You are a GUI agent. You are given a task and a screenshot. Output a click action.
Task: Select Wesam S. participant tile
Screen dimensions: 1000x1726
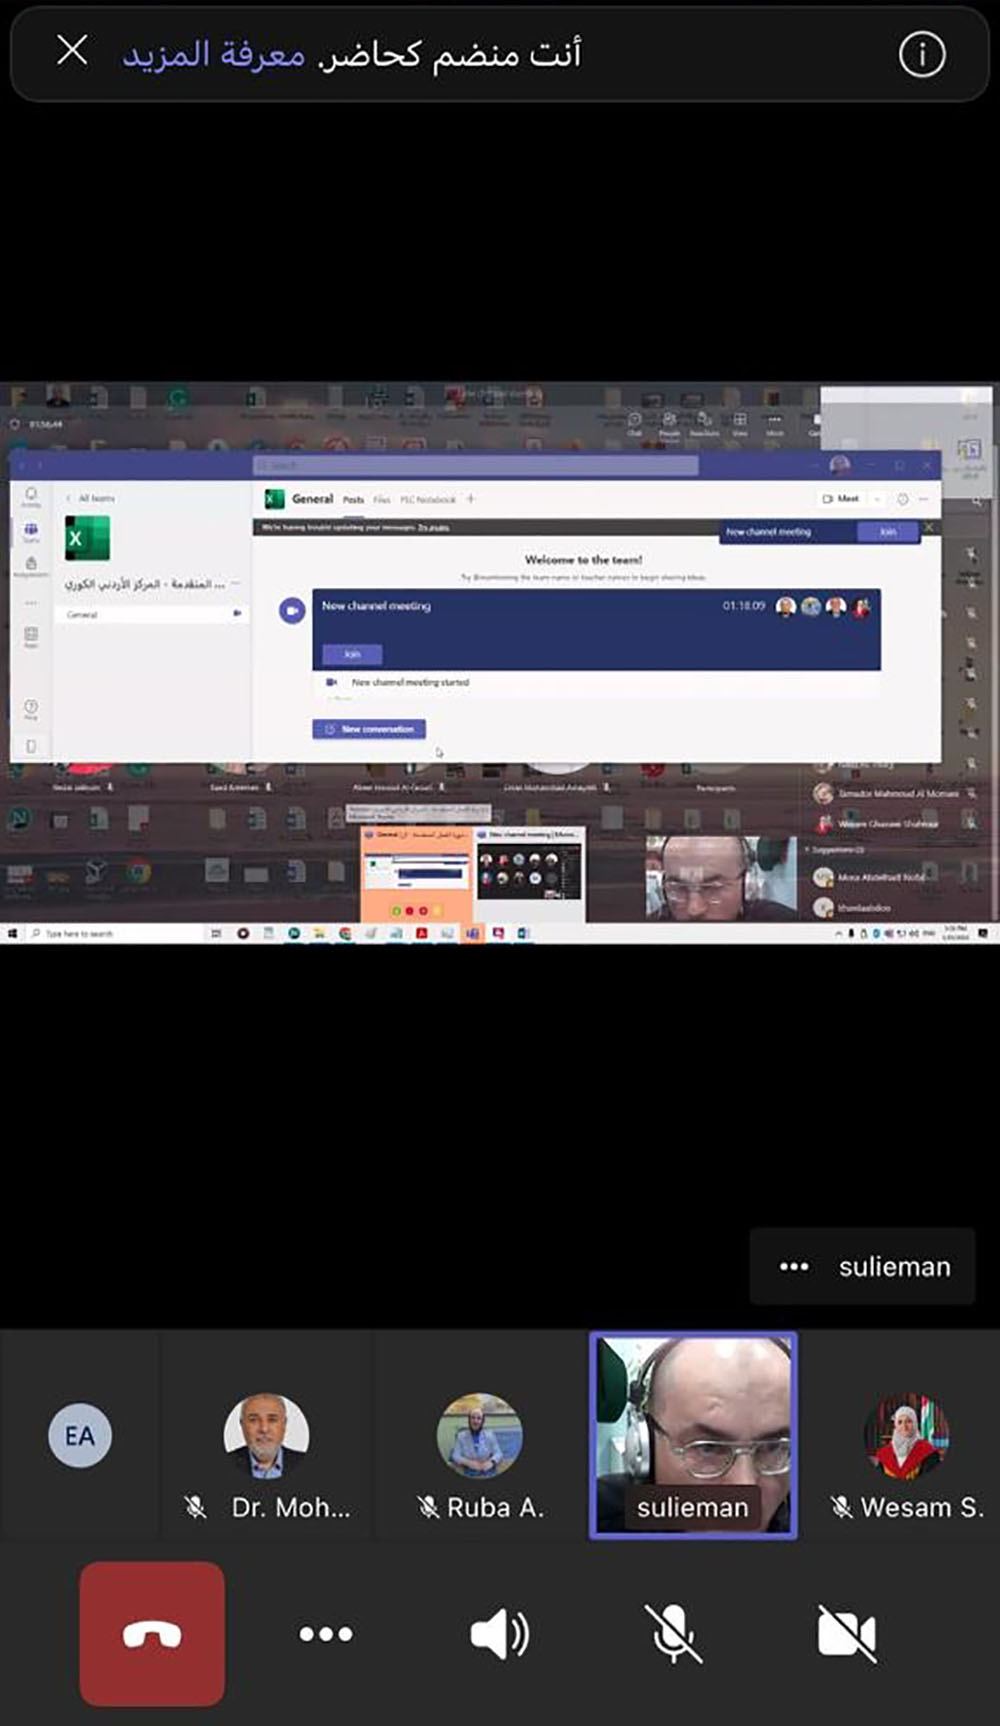tap(906, 1436)
